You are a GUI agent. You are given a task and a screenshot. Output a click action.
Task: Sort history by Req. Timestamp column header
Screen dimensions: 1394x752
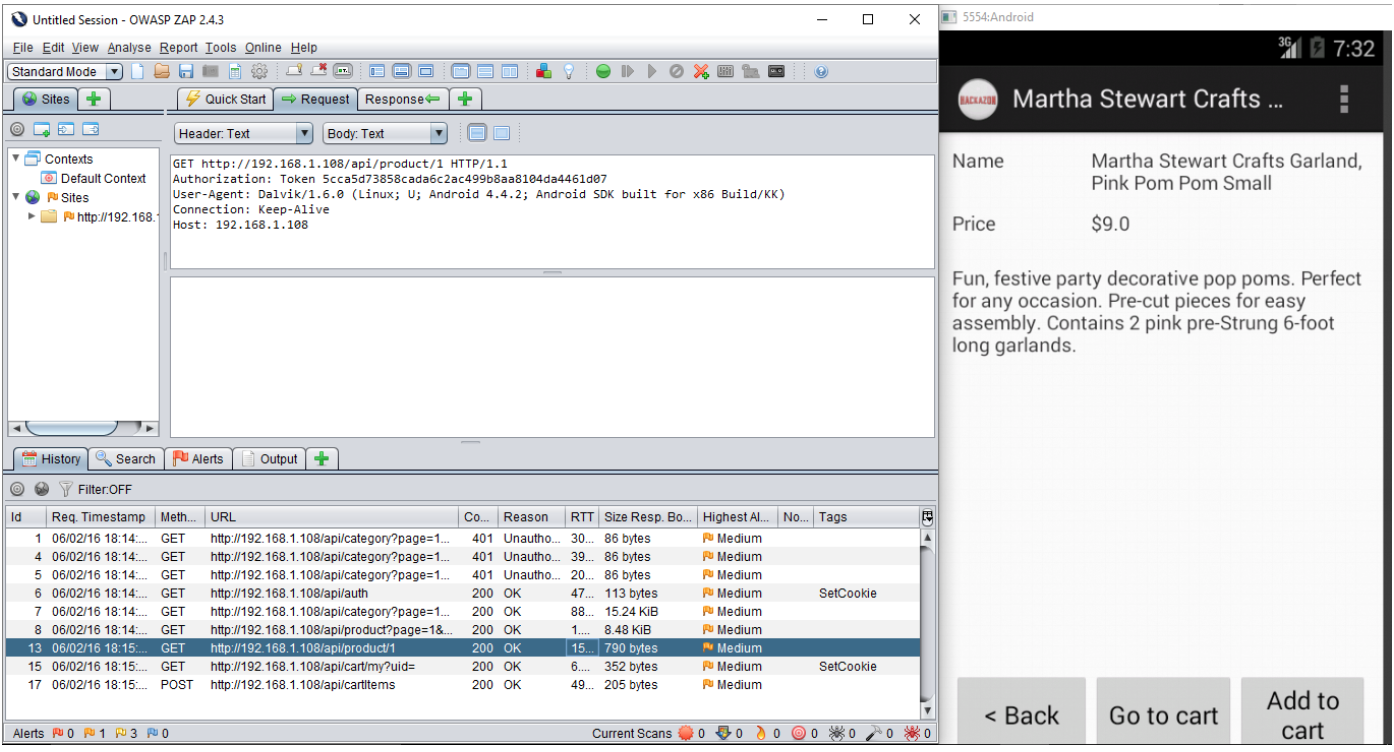pyautogui.click(x=100, y=517)
